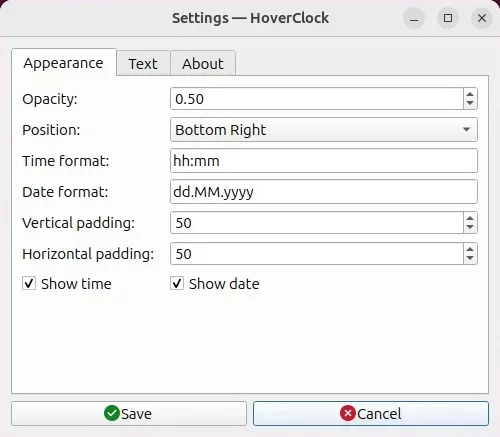Screen dimensions: 500x437
Task: Minimize the Settings window
Action: point(414,18)
